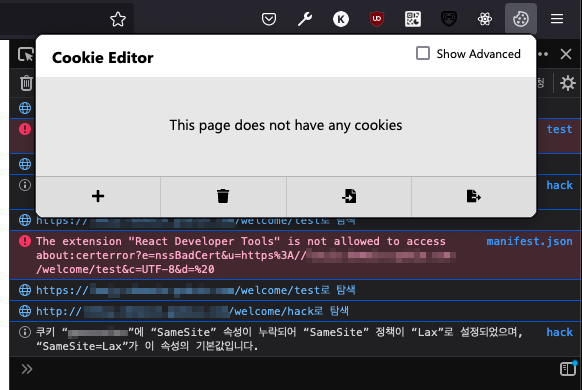Open the Pocket save icon
Screen dimensions: 582x390
pyautogui.click(x=269, y=19)
